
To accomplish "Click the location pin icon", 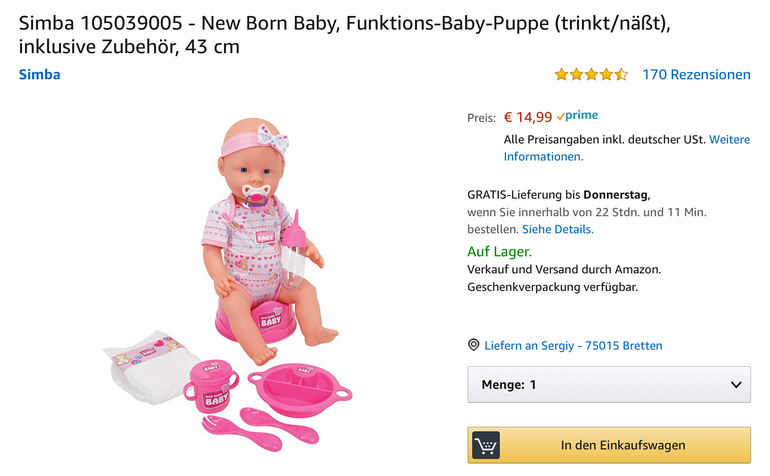I will [x=474, y=345].
